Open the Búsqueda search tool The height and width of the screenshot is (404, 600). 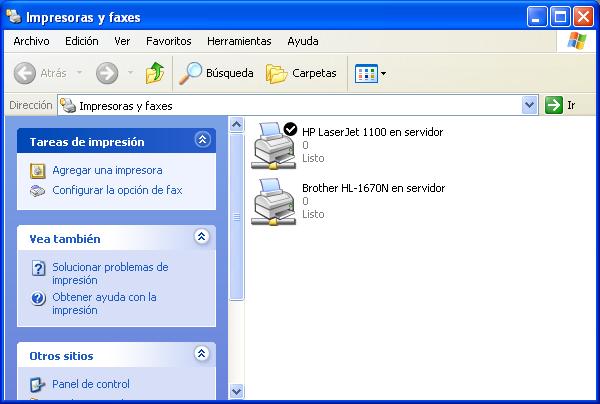pos(217,73)
